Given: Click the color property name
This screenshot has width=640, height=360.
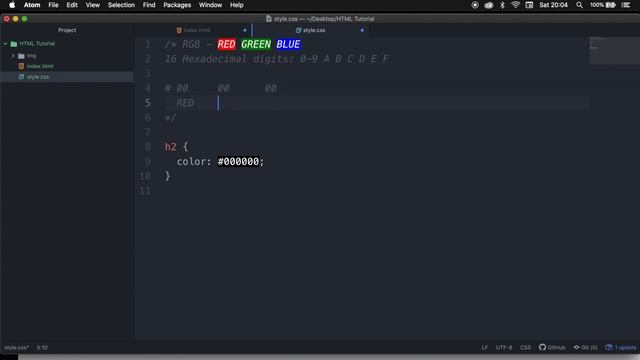Looking at the screenshot, I should coord(191,162).
